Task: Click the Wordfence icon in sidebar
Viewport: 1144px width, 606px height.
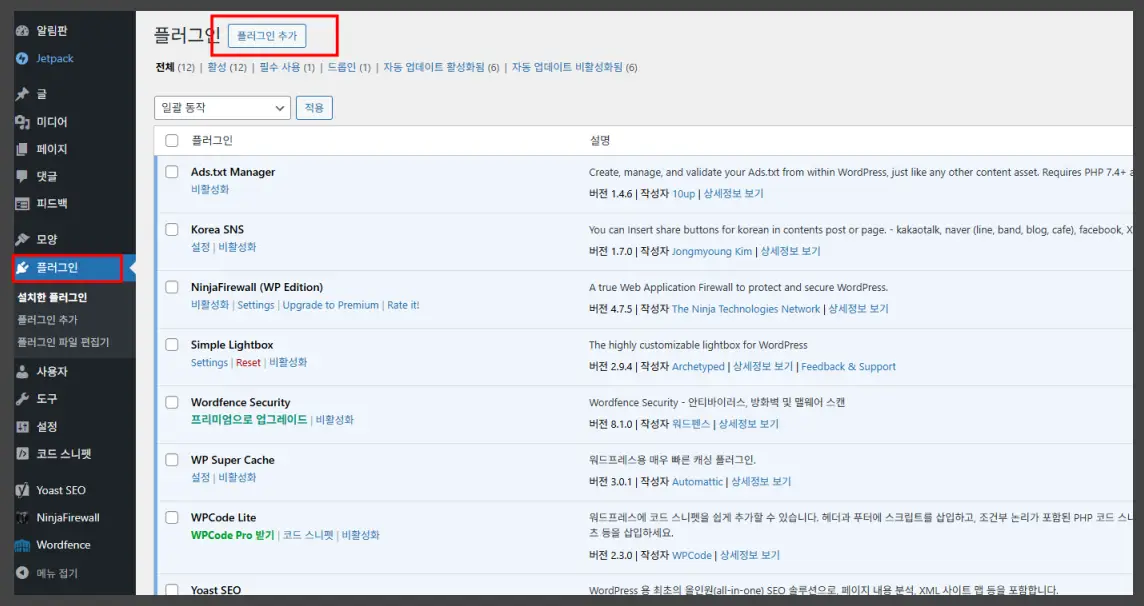Action: pyautogui.click(x=23, y=546)
